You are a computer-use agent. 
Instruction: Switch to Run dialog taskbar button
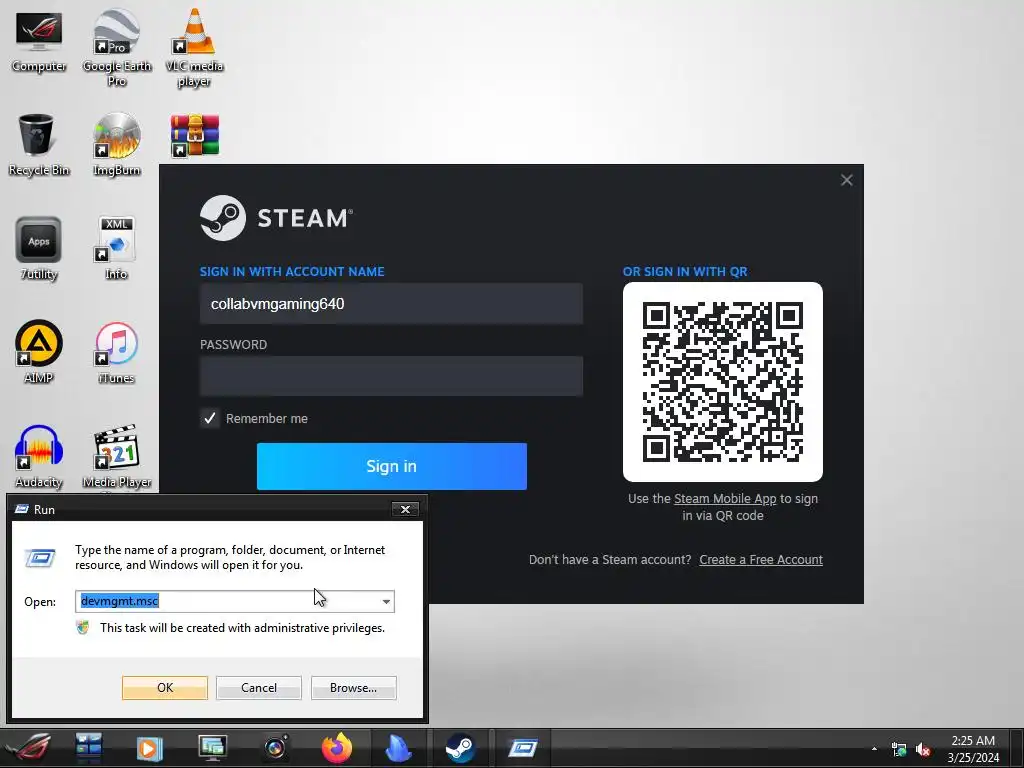(522, 748)
